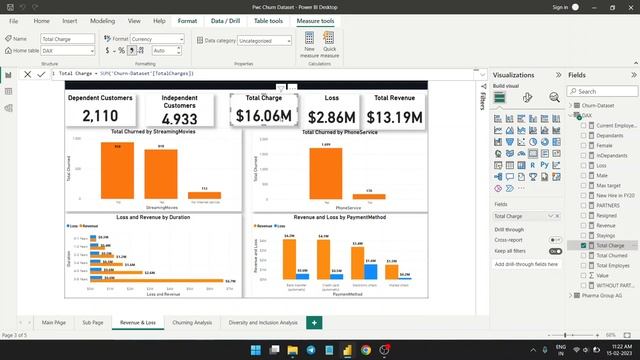
Task: Toggle the Keep all filters switch
Action: (x=555, y=251)
